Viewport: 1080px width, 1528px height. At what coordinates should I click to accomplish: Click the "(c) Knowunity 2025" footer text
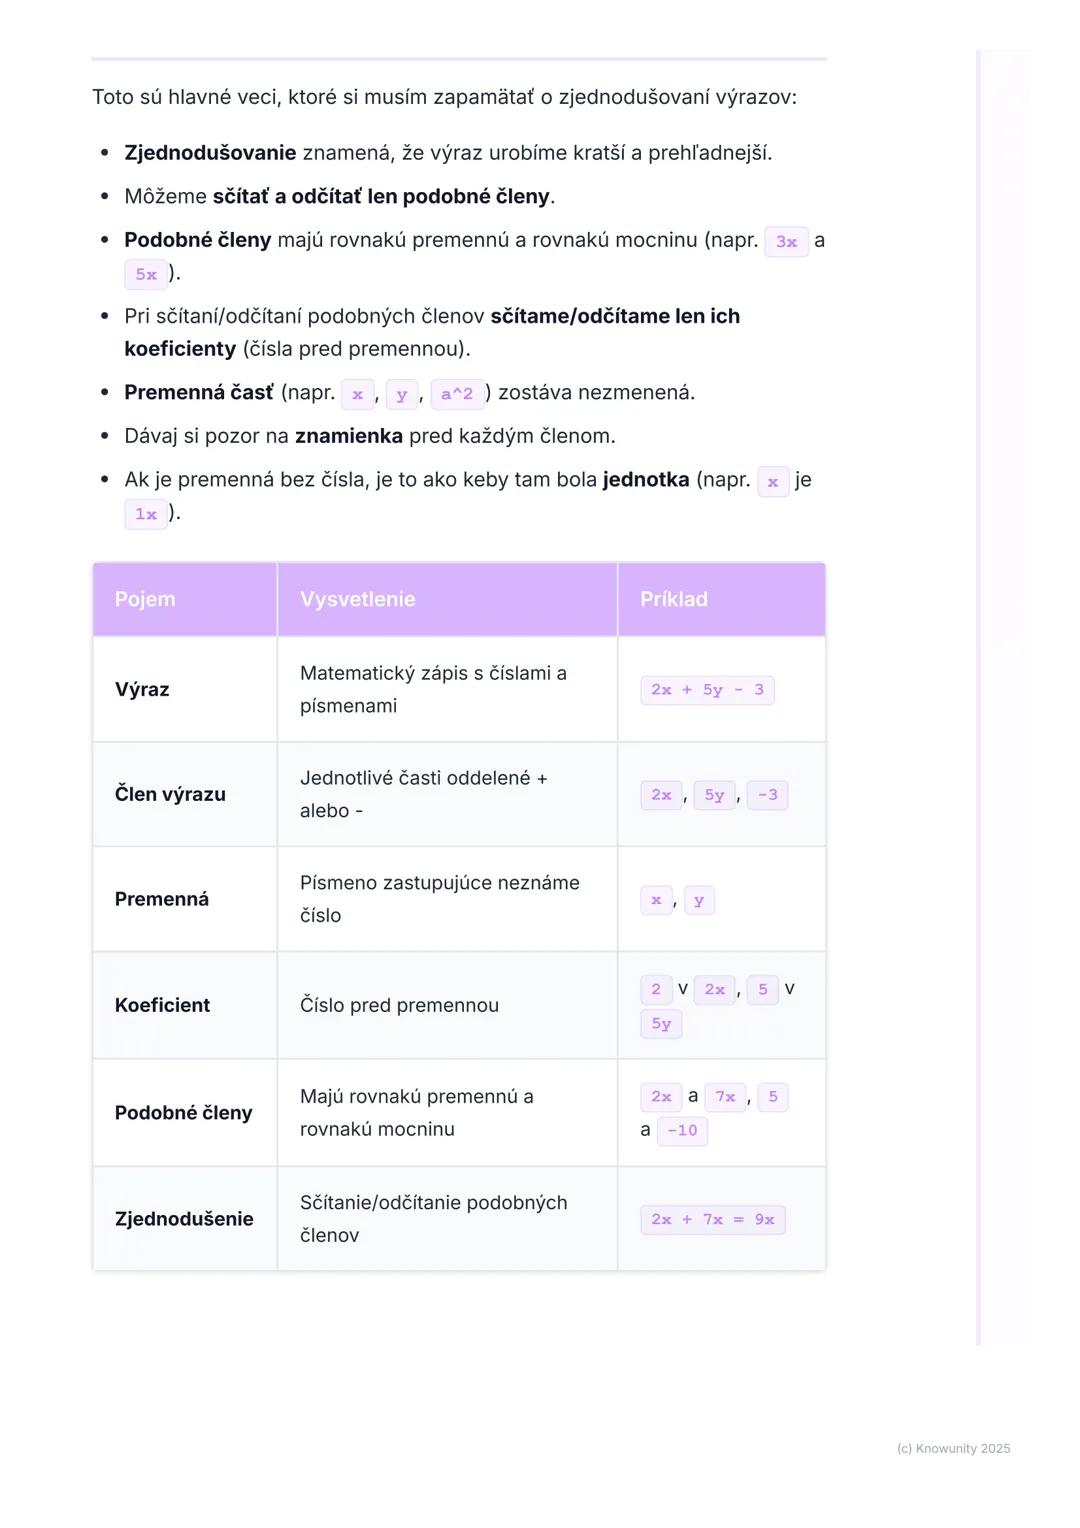pos(953,1448)
